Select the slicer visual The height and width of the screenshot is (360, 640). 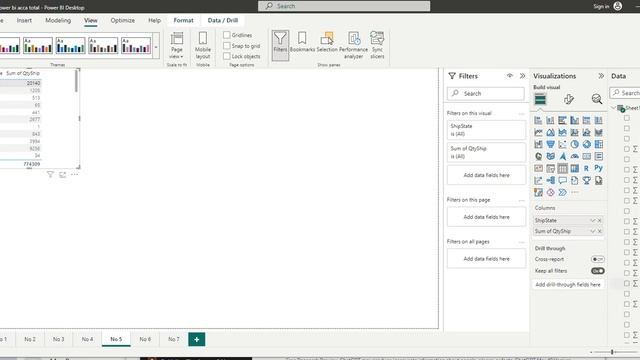pyautogui.click(x=550, y=169)
